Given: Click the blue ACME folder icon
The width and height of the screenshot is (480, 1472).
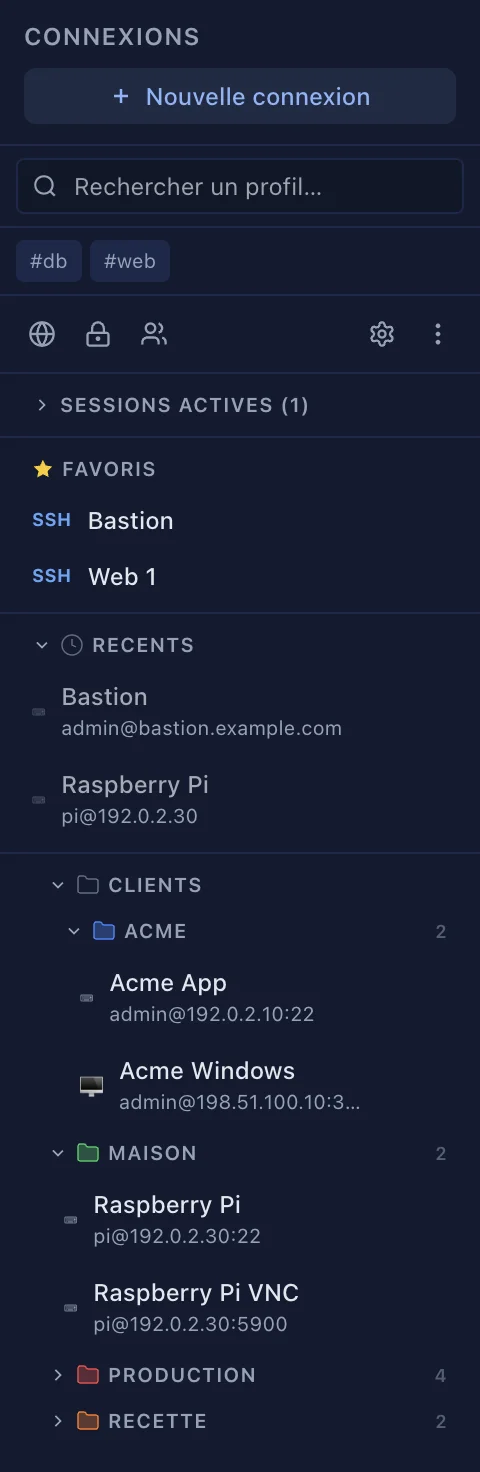Looking at the screenshot, I should coord(104,931).
